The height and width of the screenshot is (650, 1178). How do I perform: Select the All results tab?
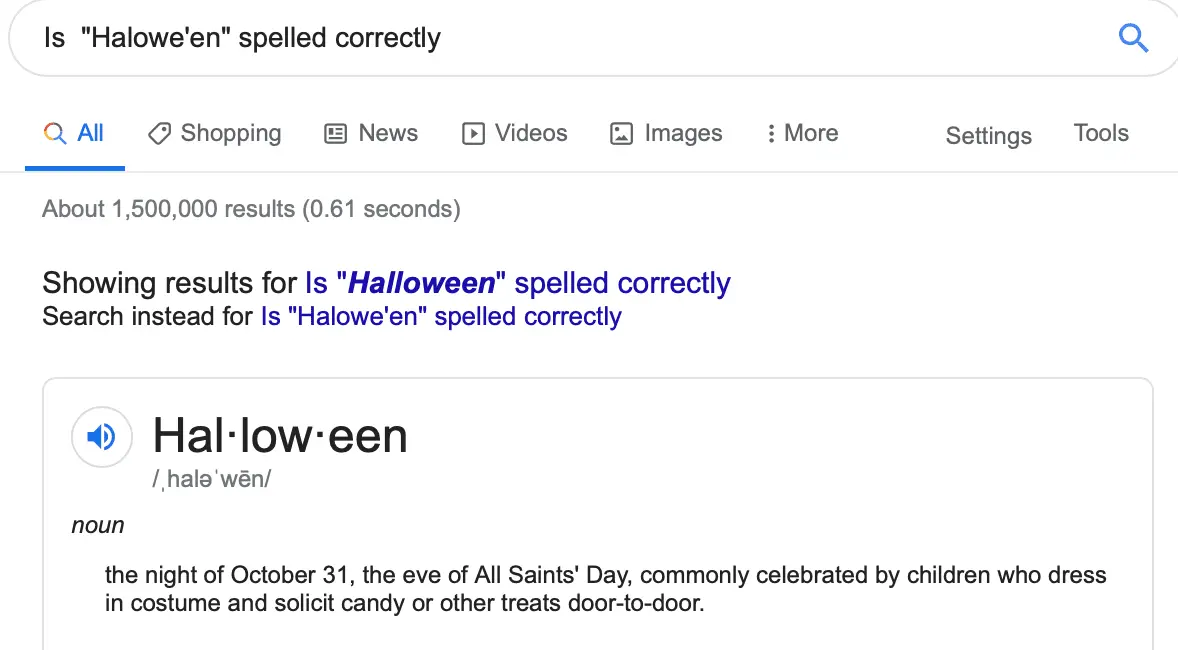(90, 134)
